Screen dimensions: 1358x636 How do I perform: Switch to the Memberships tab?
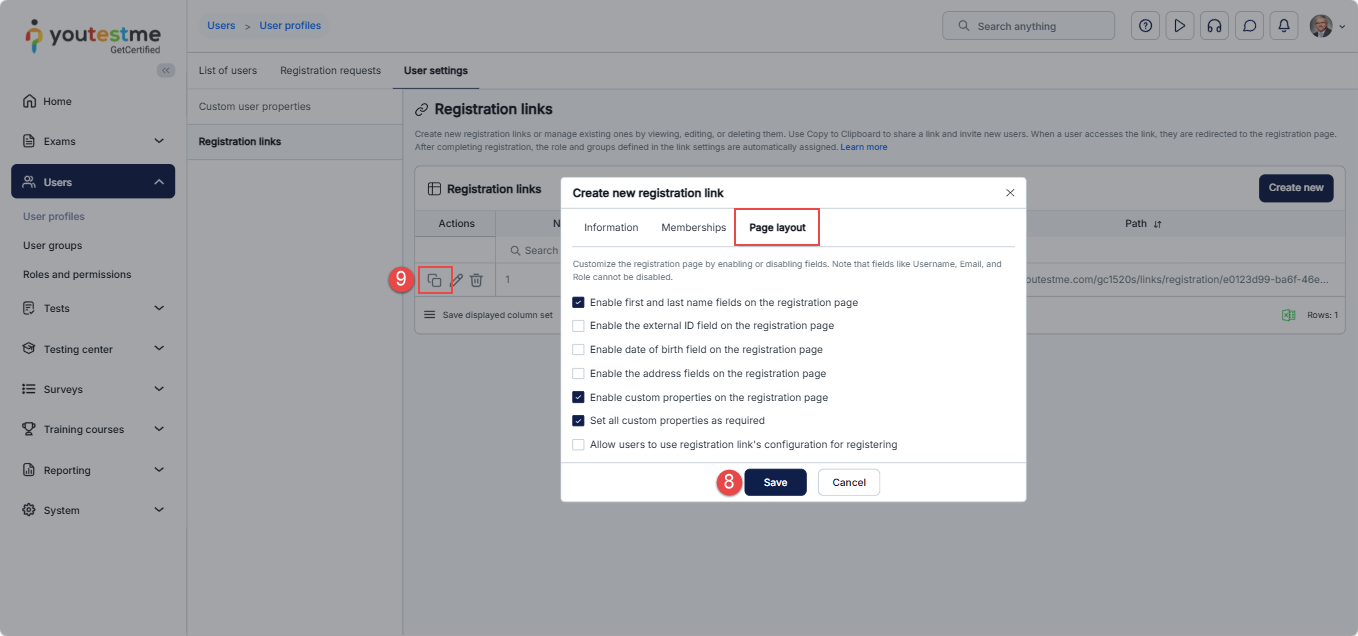click(693, 228)
